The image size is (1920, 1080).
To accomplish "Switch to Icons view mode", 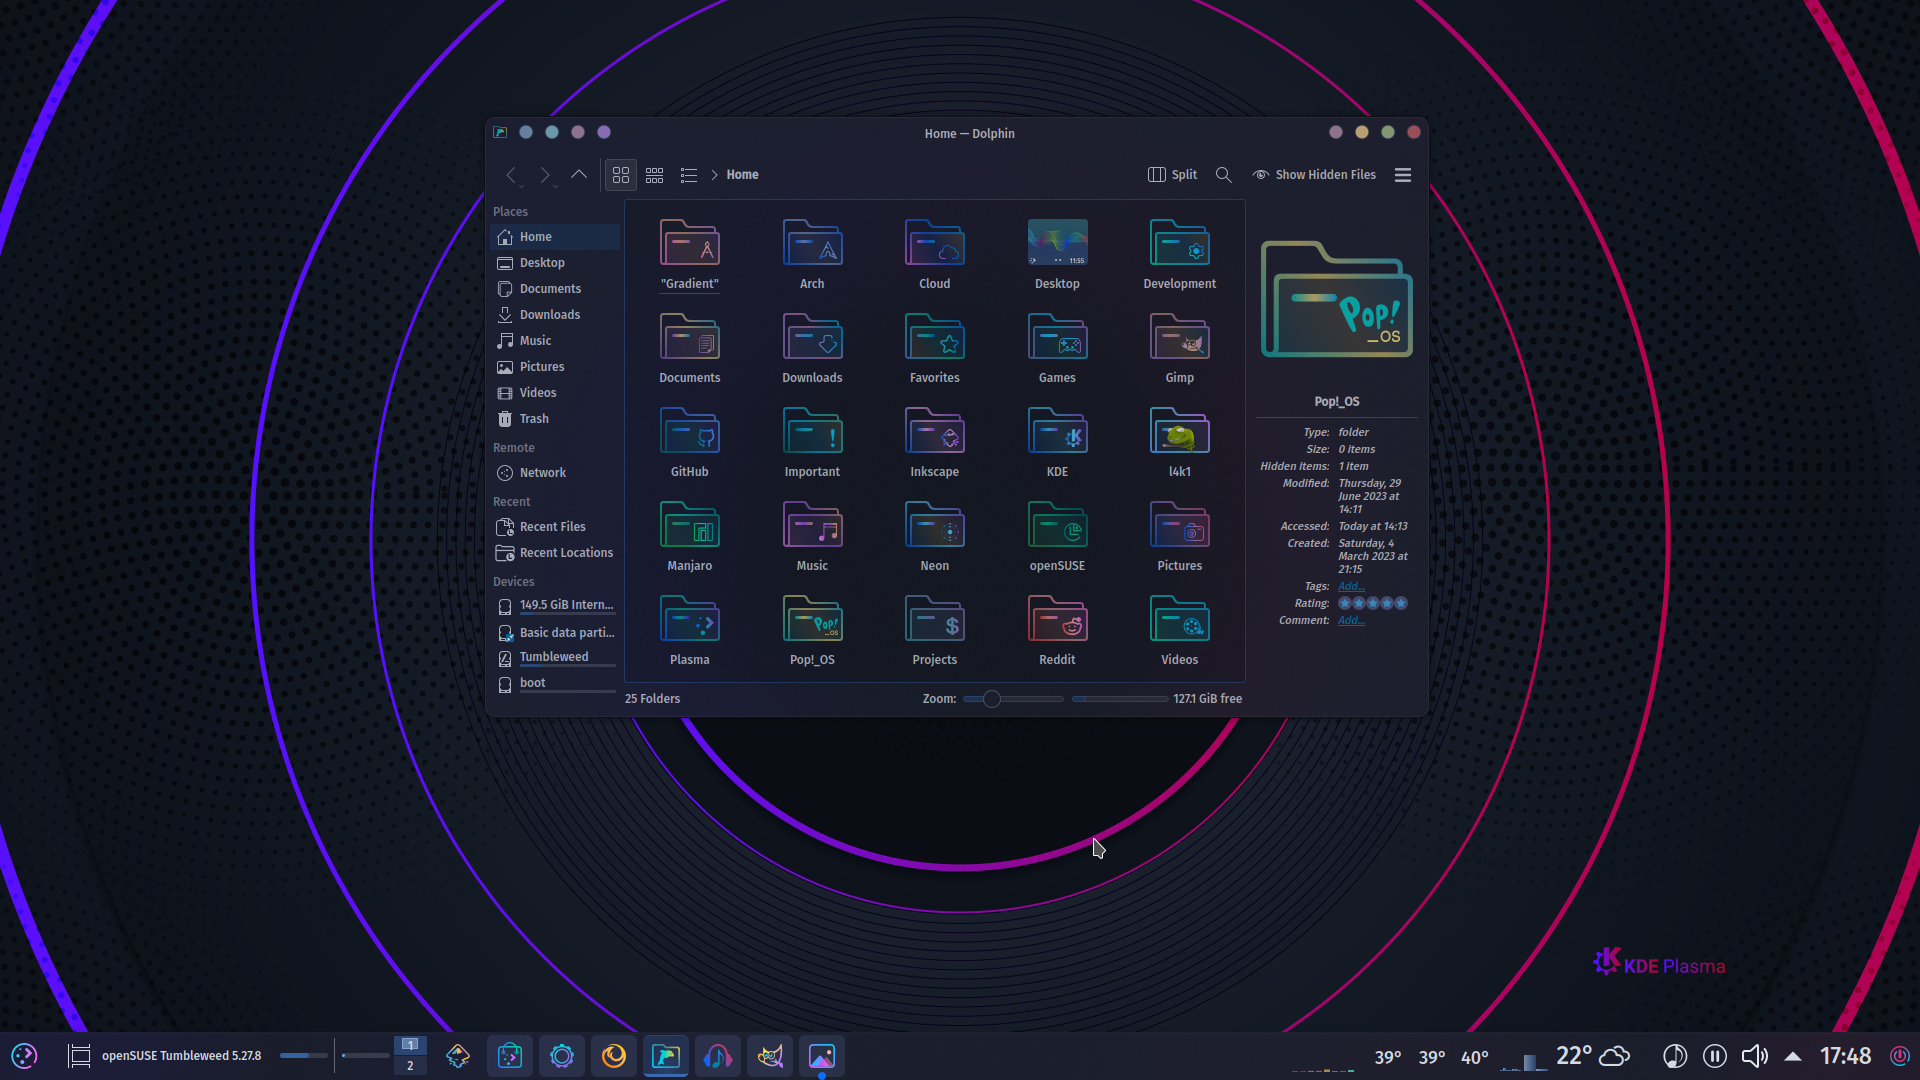I will click(621, 175).
